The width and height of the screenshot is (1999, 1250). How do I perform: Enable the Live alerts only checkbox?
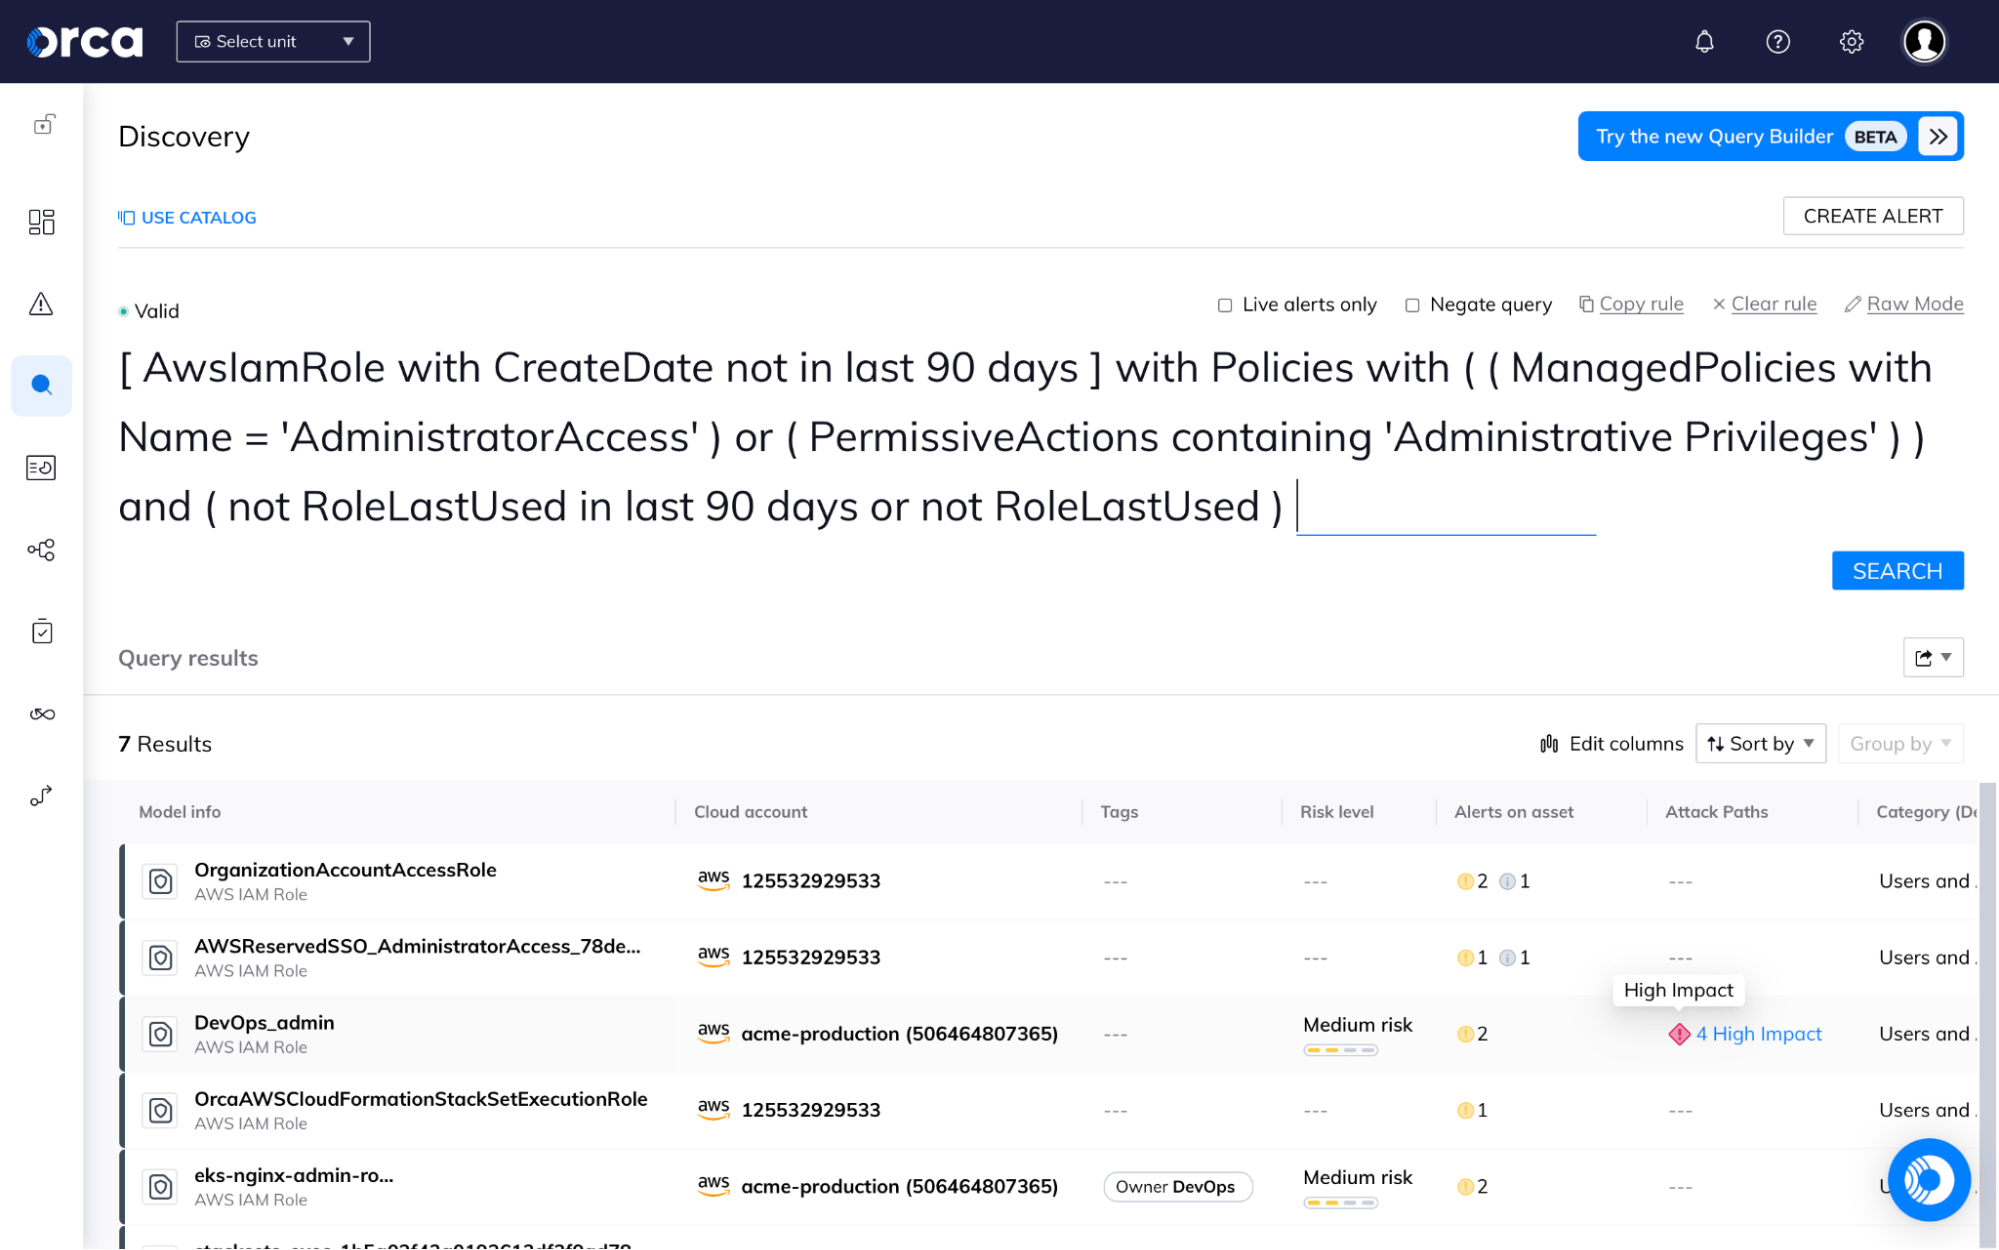(x=1224, y=305)
